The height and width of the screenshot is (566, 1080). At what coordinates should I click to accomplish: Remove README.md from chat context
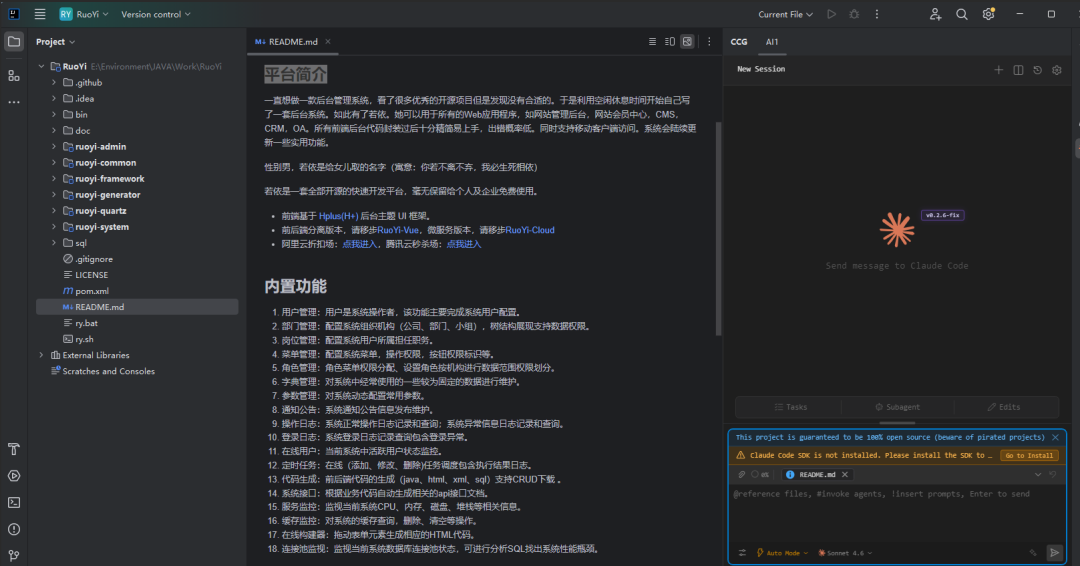click(845, 474)
